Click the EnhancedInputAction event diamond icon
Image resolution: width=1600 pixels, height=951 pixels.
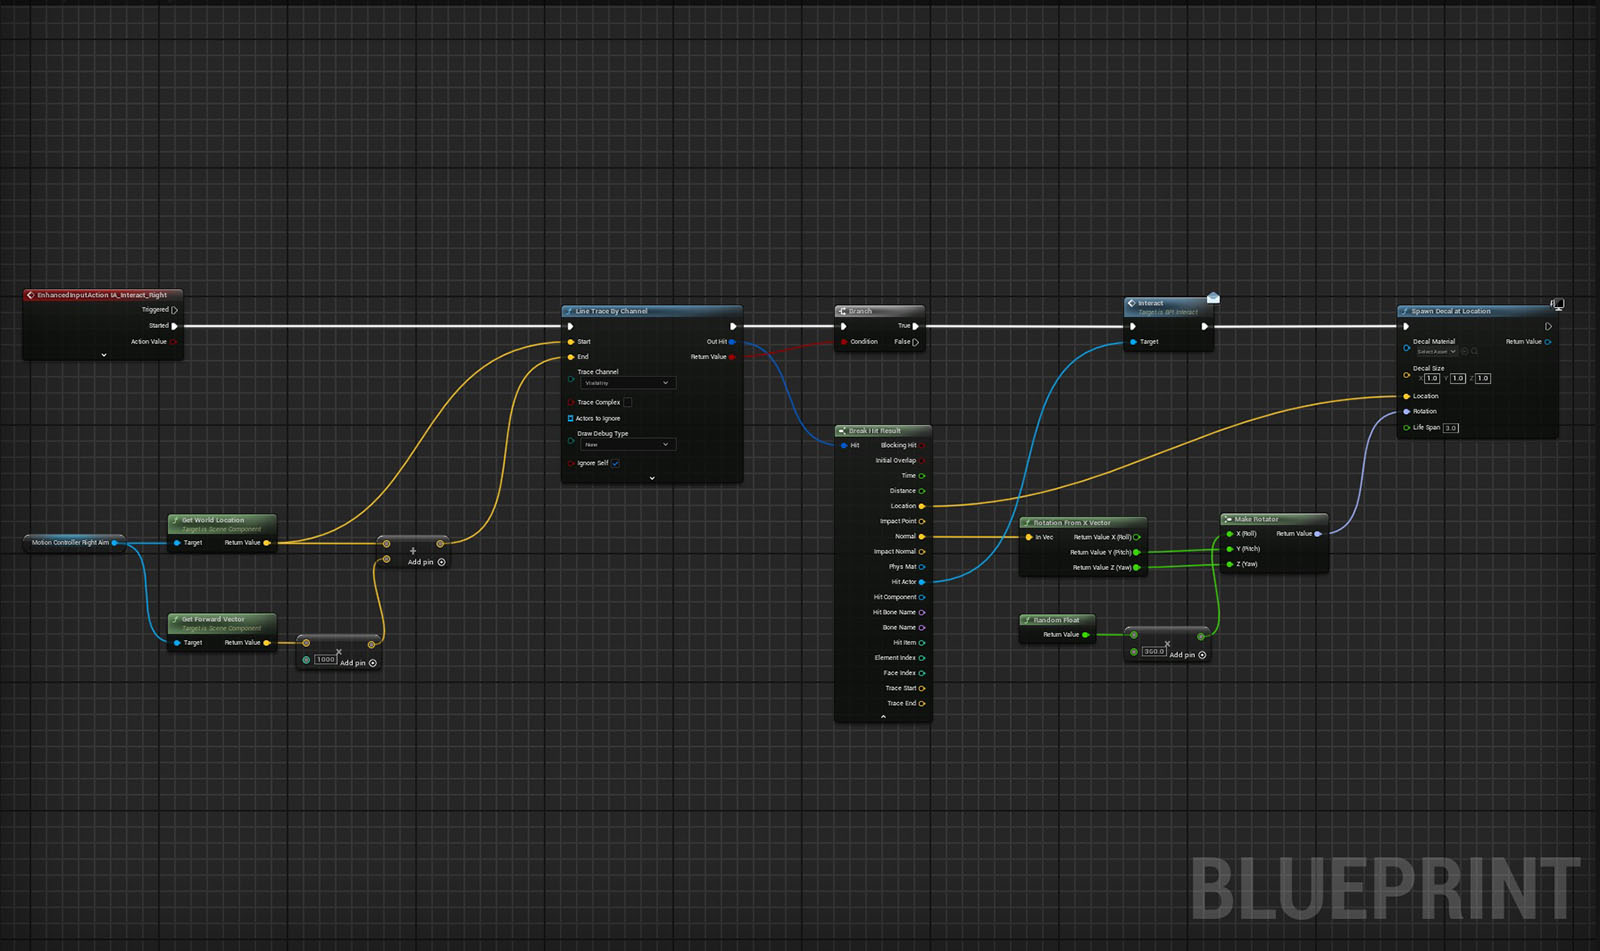click(x=30, y=295)
